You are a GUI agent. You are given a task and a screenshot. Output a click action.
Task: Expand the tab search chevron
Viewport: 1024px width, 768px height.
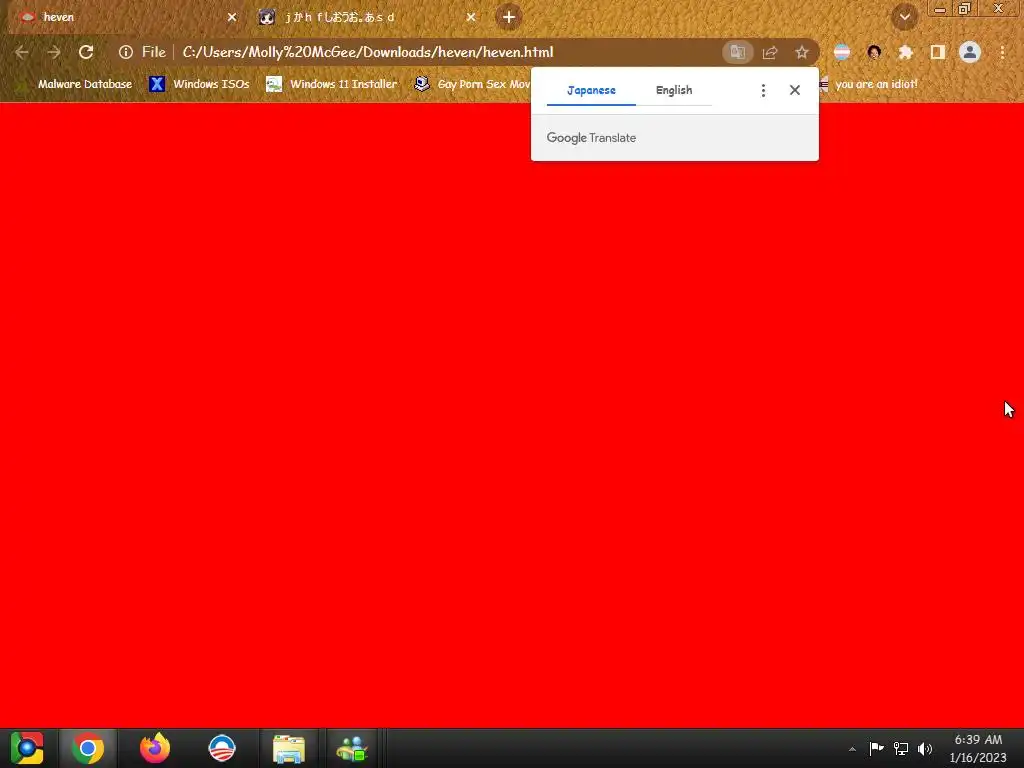(x=905, y=17)
